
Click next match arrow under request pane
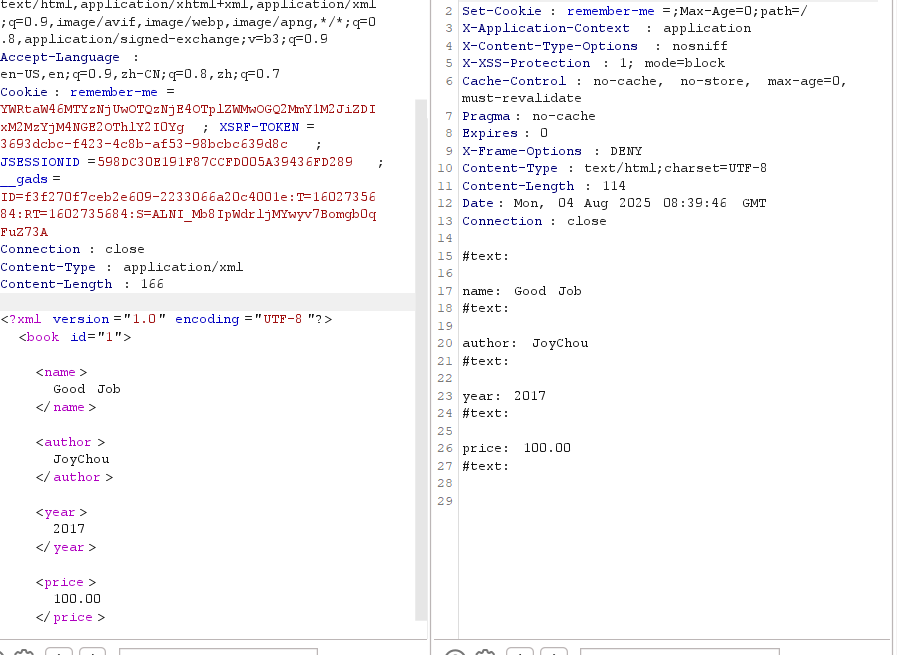pos(92,652)
